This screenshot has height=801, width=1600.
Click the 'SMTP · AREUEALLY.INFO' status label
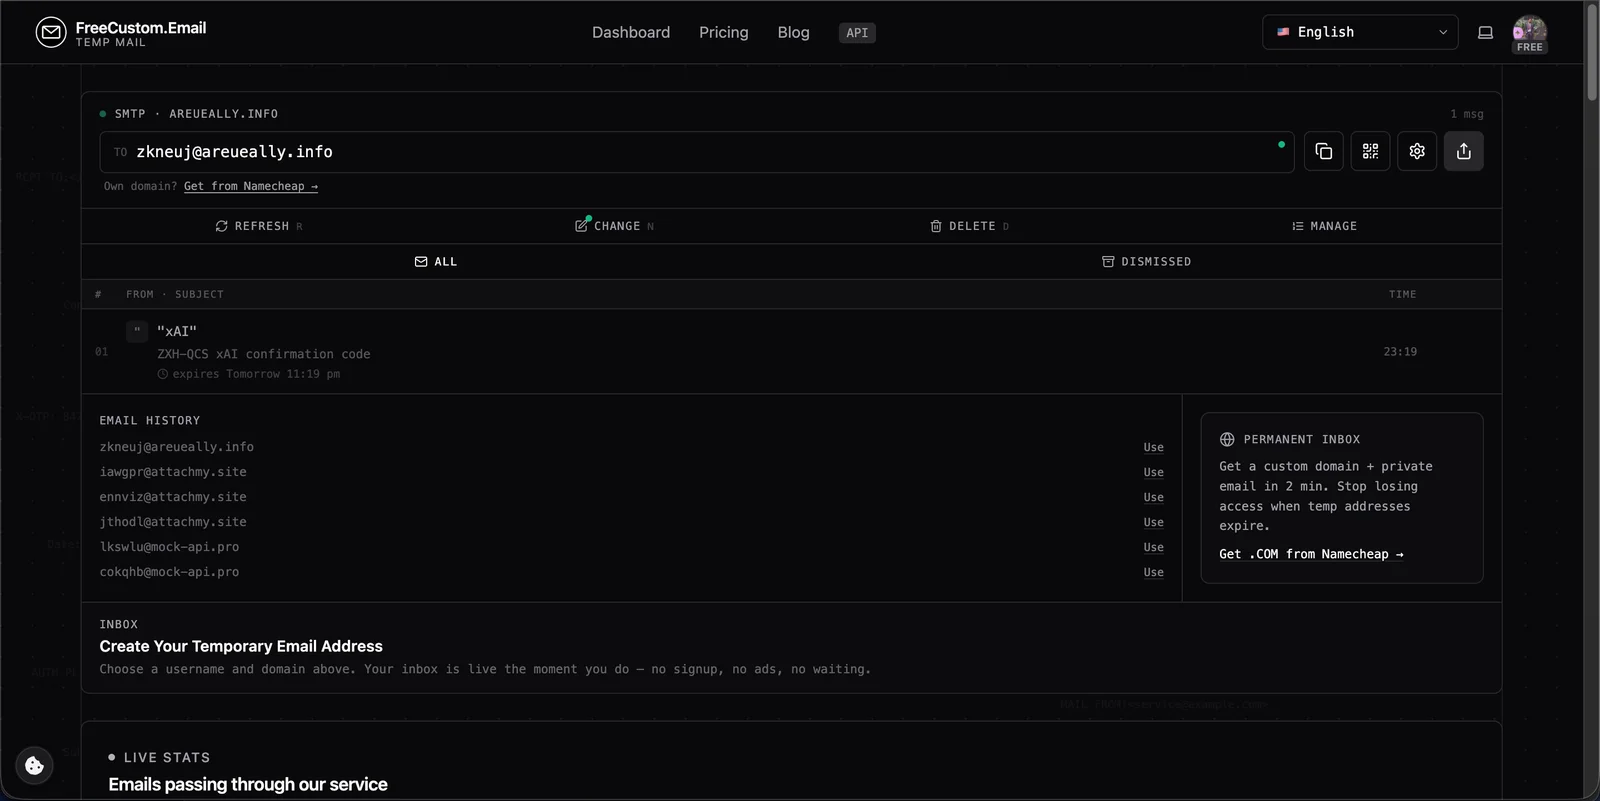click(x=196, y=114)
